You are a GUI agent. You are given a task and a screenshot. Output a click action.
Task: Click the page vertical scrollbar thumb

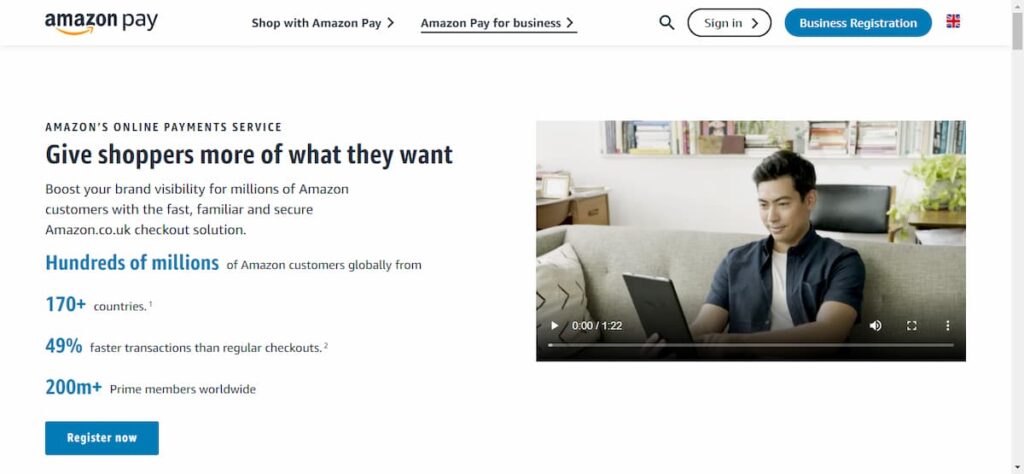pos(1017,31)
